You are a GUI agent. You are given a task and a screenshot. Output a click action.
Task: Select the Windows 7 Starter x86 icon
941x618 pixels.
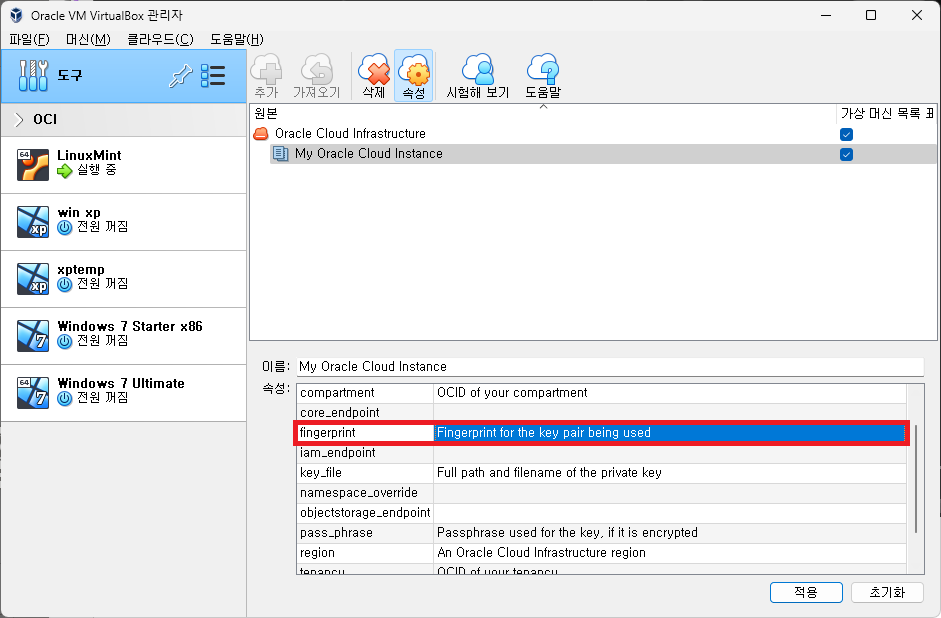[32, 335]
